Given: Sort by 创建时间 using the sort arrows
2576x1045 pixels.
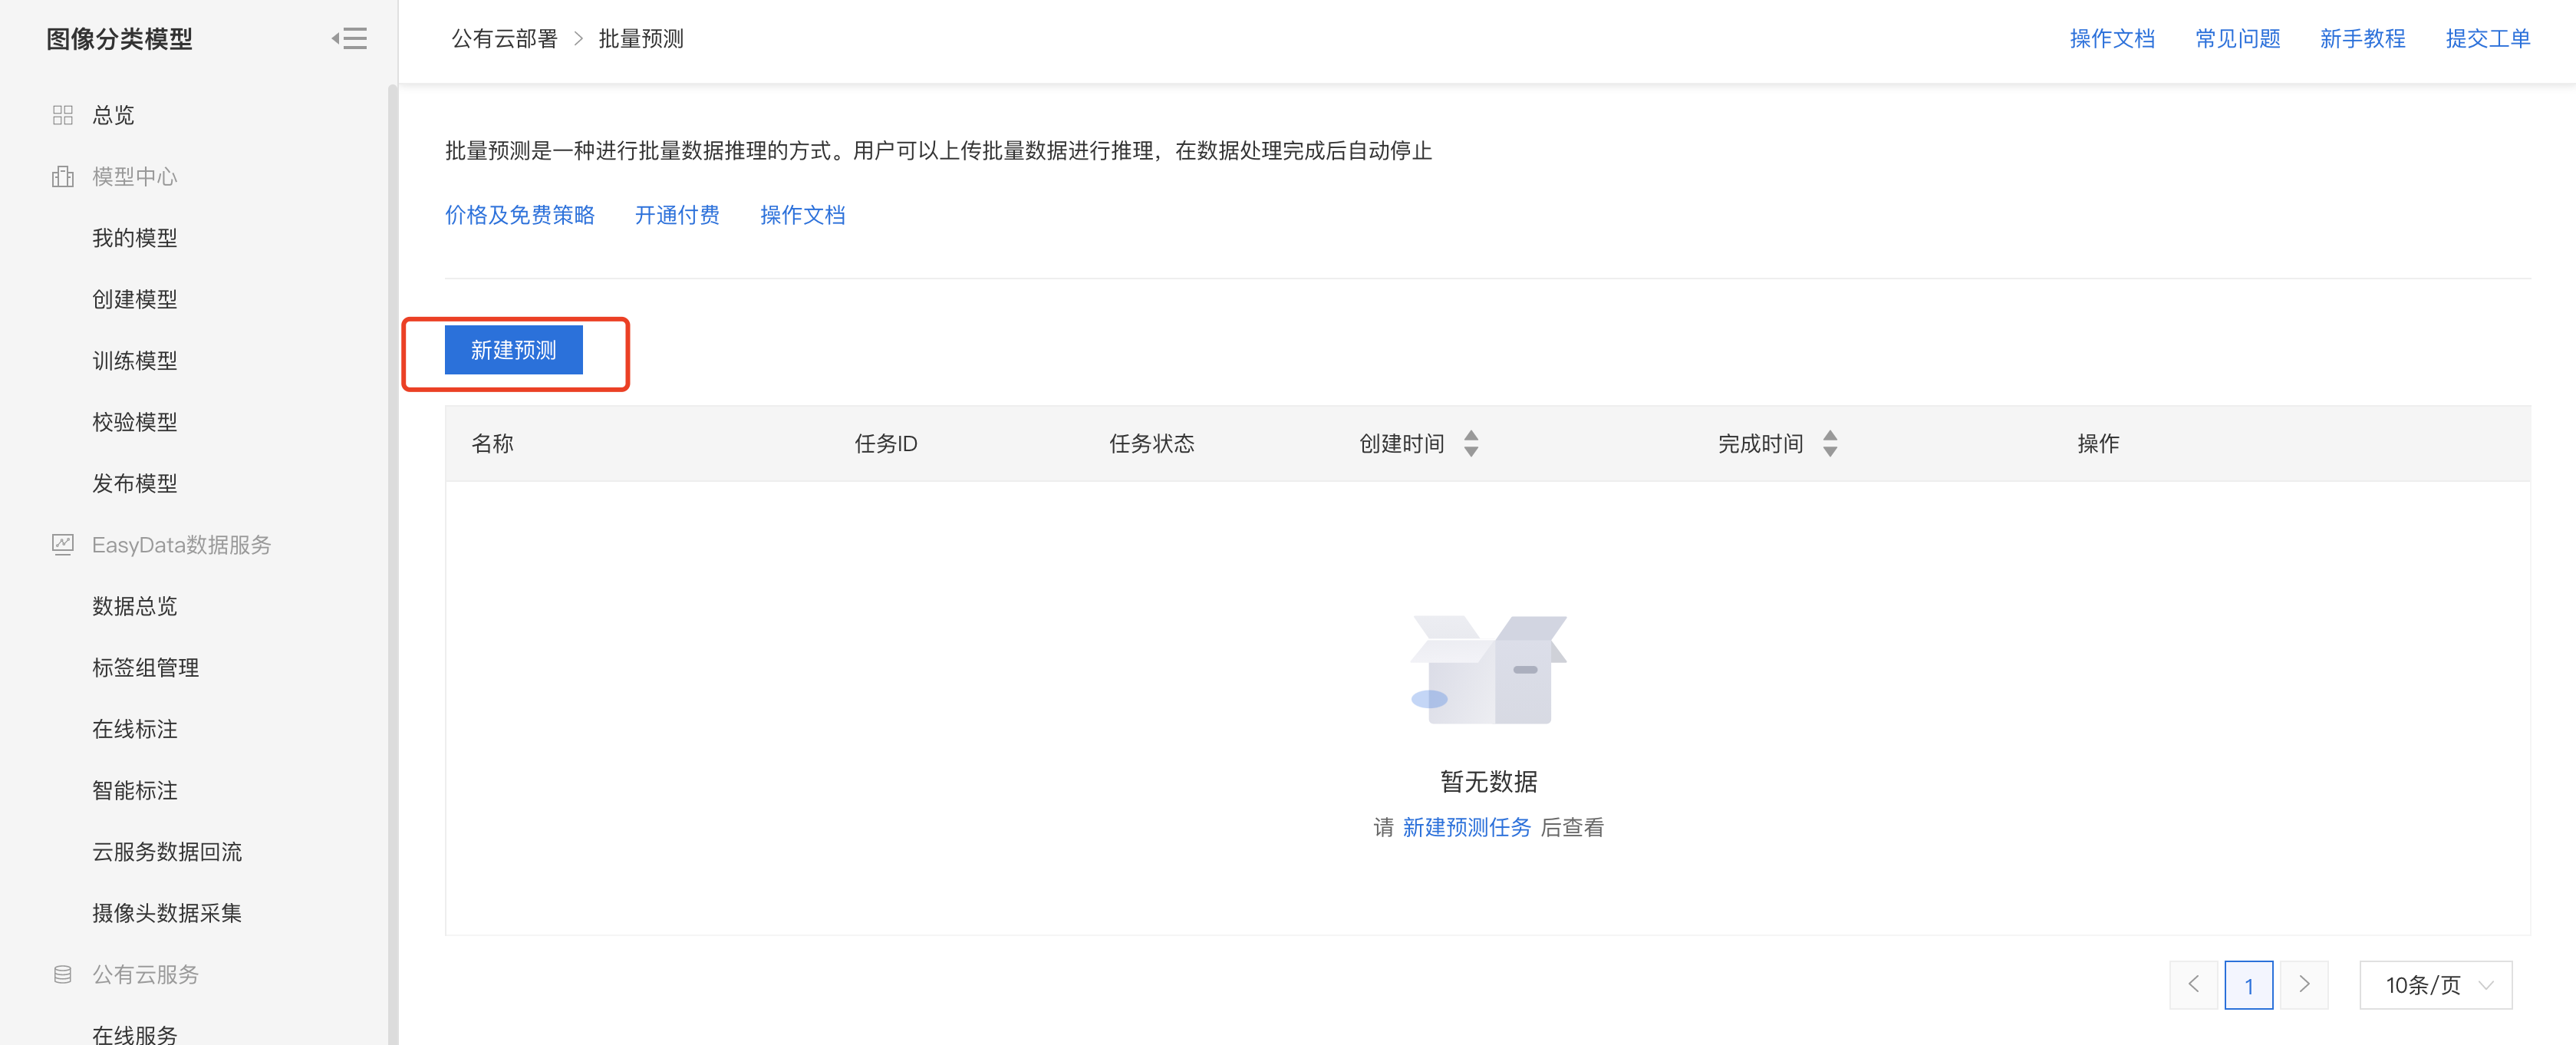Looking at the screenshot, I should (x=1471, y=443).
